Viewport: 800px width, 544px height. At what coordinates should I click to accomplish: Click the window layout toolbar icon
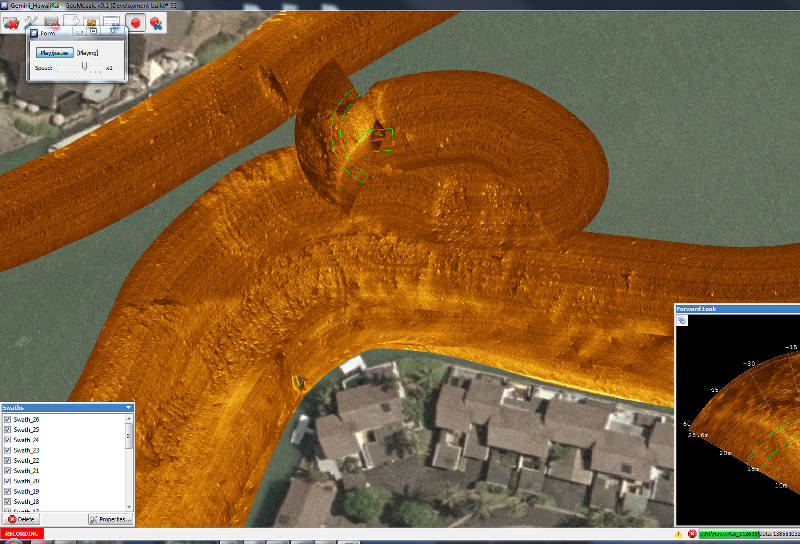click(112, 21)
